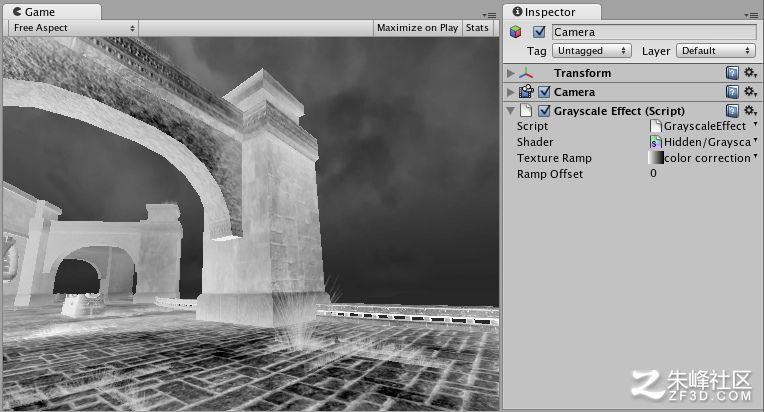Click the Transform component title

582,73
